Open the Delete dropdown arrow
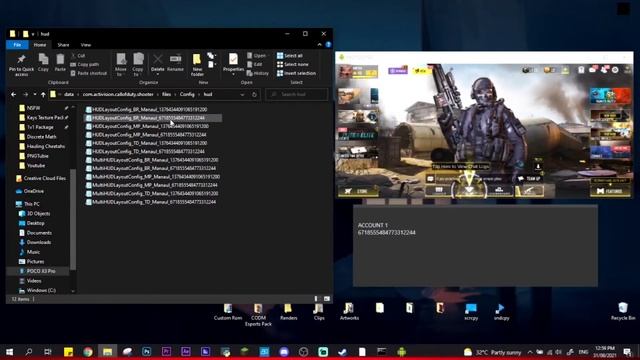Viewport: 640px width, 360px height. (x=158, y=74)
